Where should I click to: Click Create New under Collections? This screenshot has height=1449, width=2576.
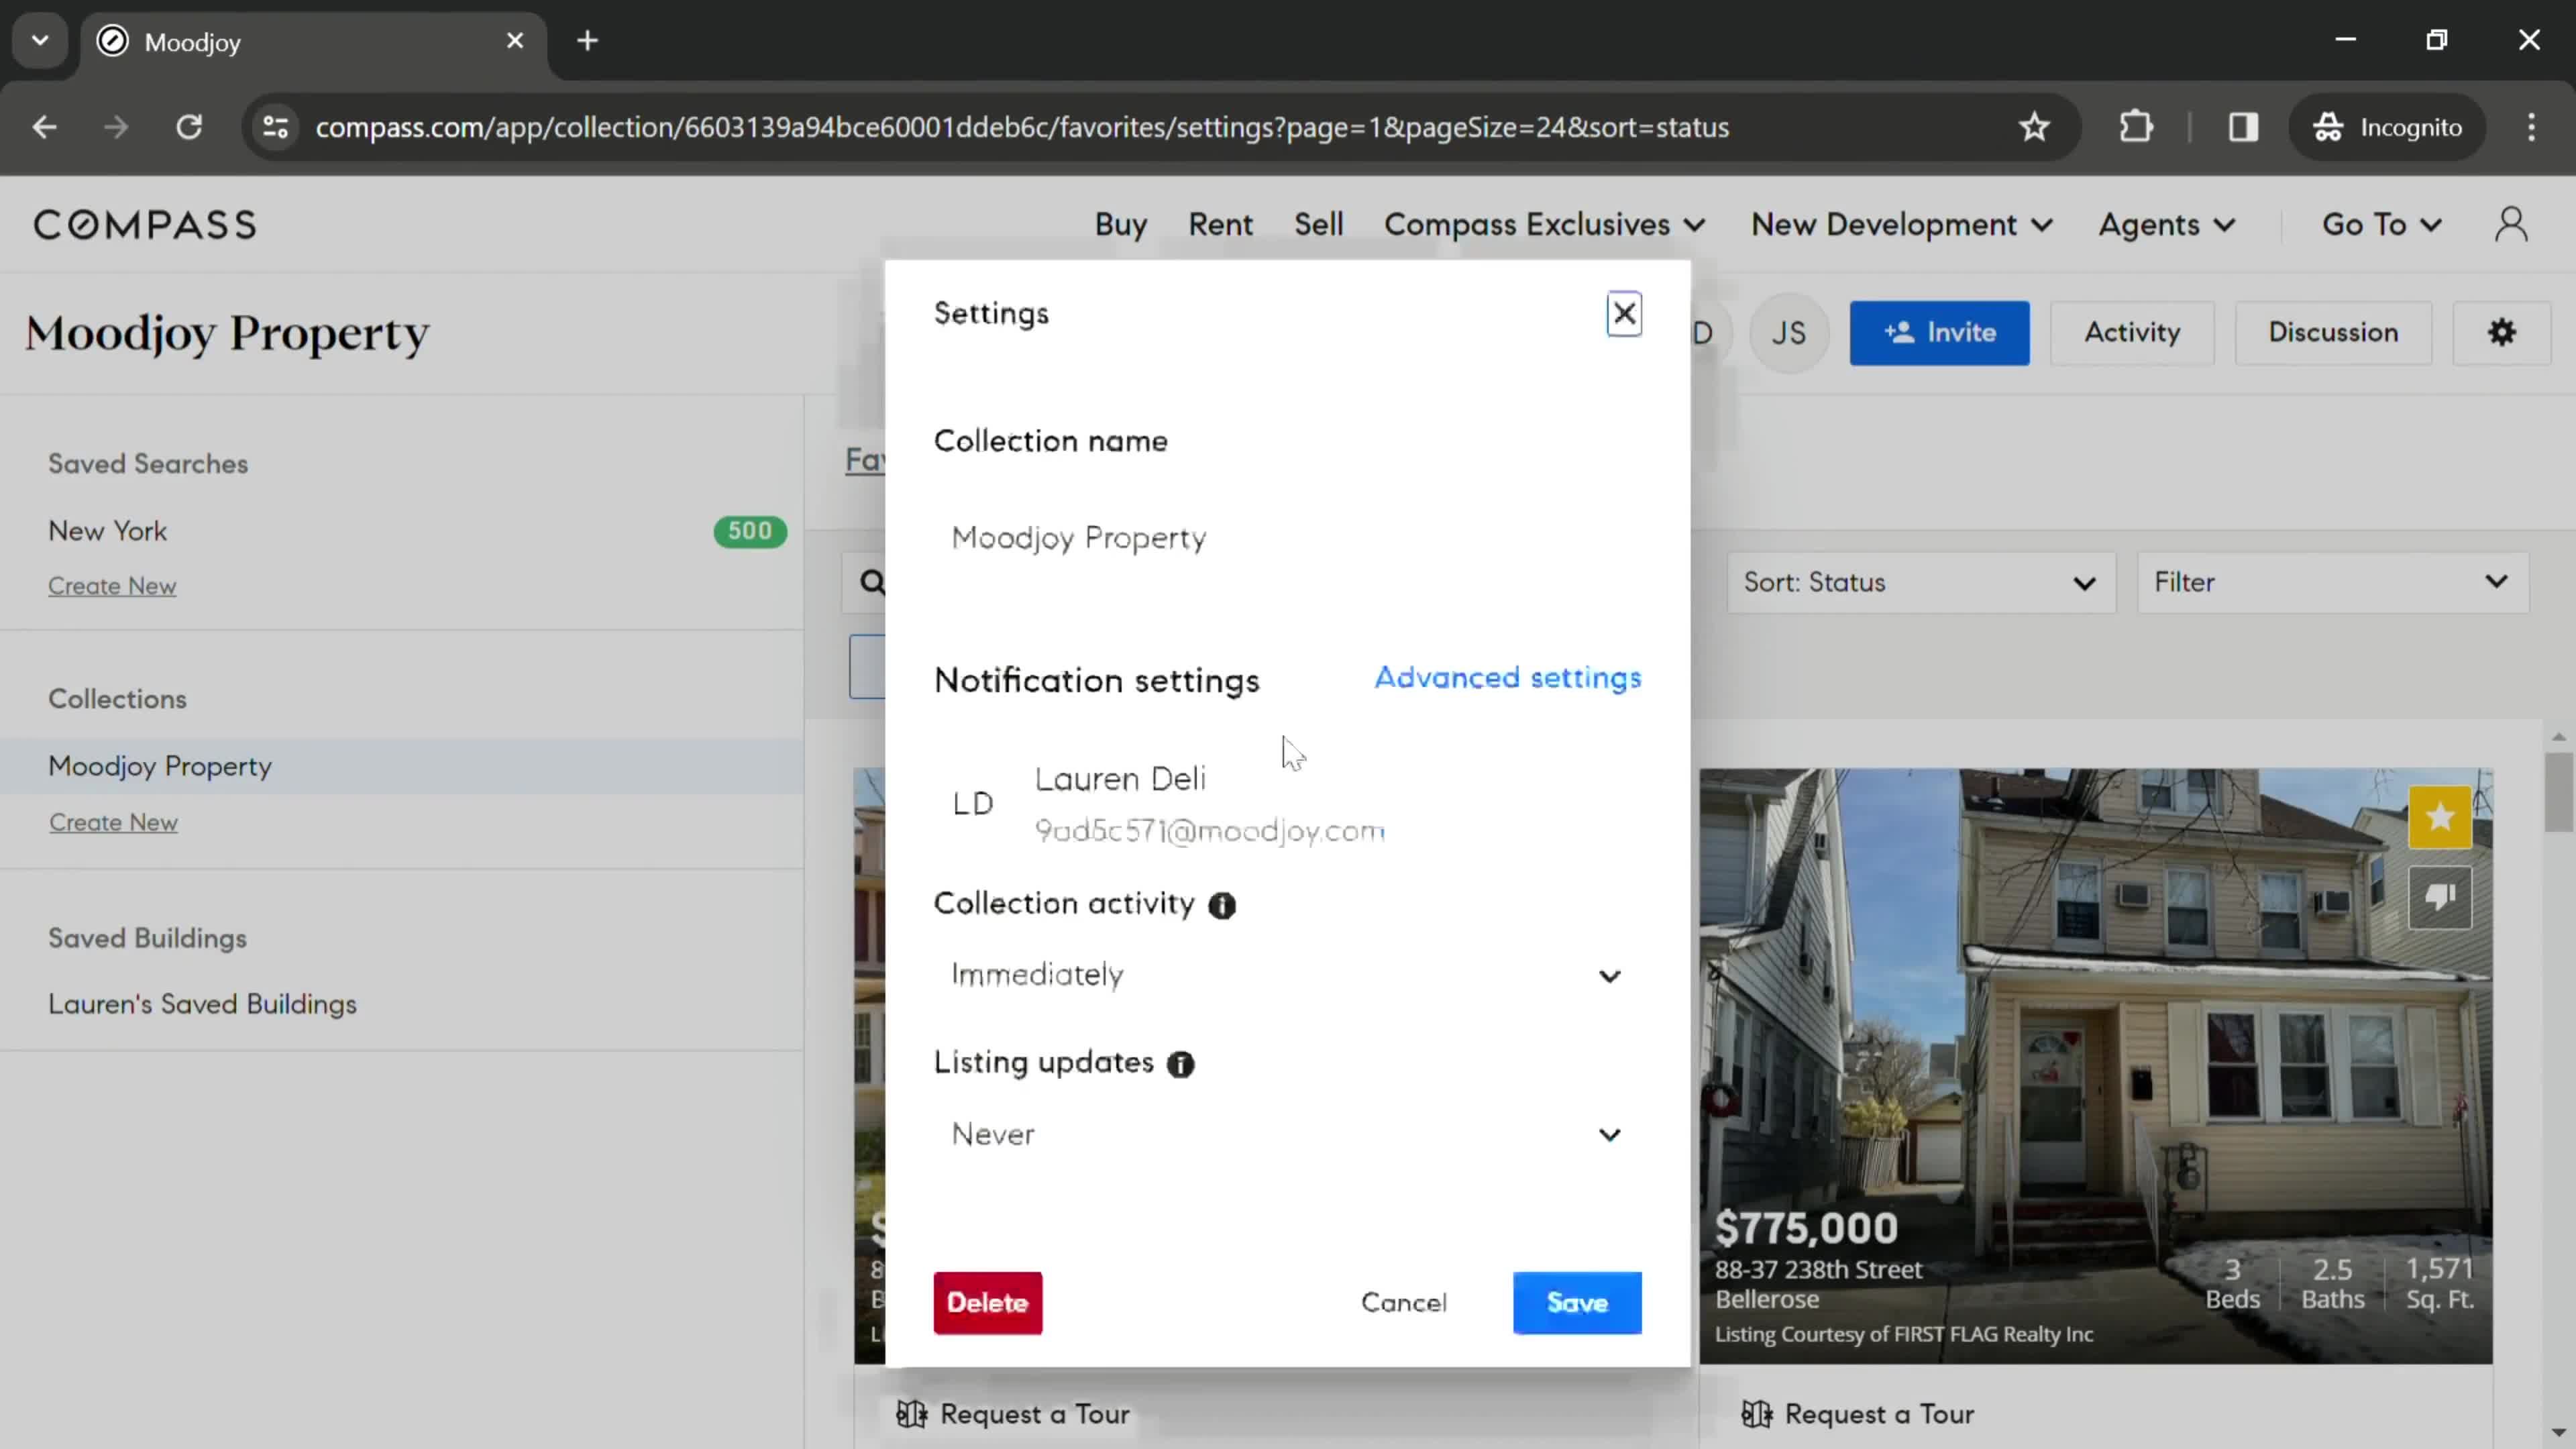pos(113,822)
